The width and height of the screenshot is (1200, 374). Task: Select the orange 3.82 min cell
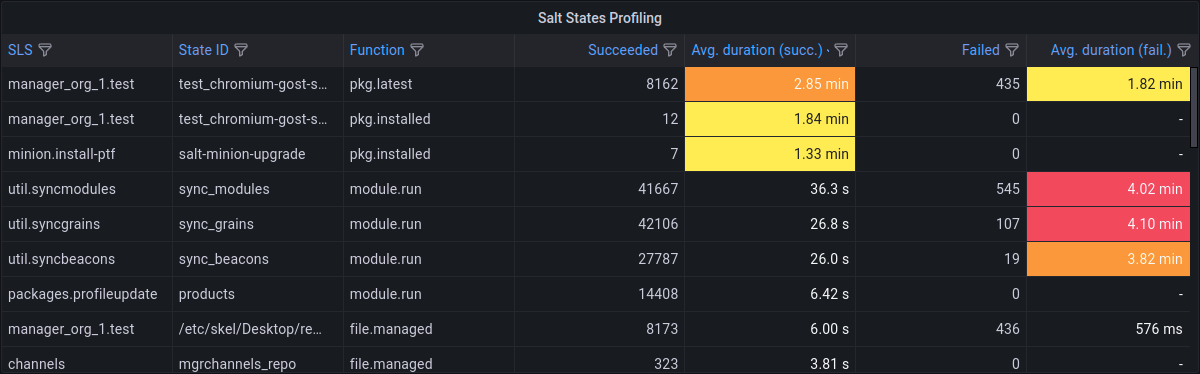pos(1107,259)
